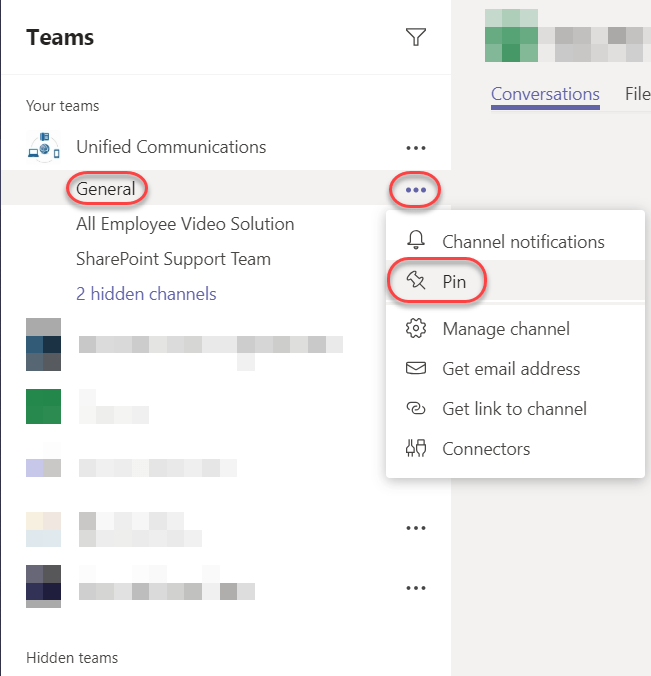Choose Get link to channel
The width and height of the screenshot is (651, 676).
pyautogui.click(x=515, y=408)
